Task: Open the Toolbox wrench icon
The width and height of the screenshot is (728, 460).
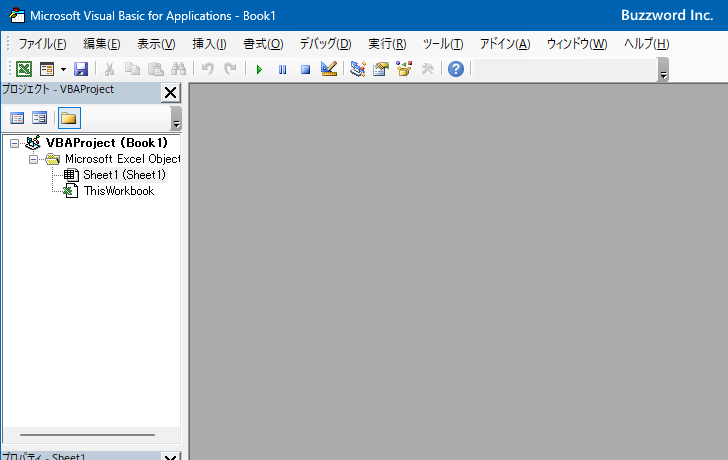Action: (x=427, y=69)
